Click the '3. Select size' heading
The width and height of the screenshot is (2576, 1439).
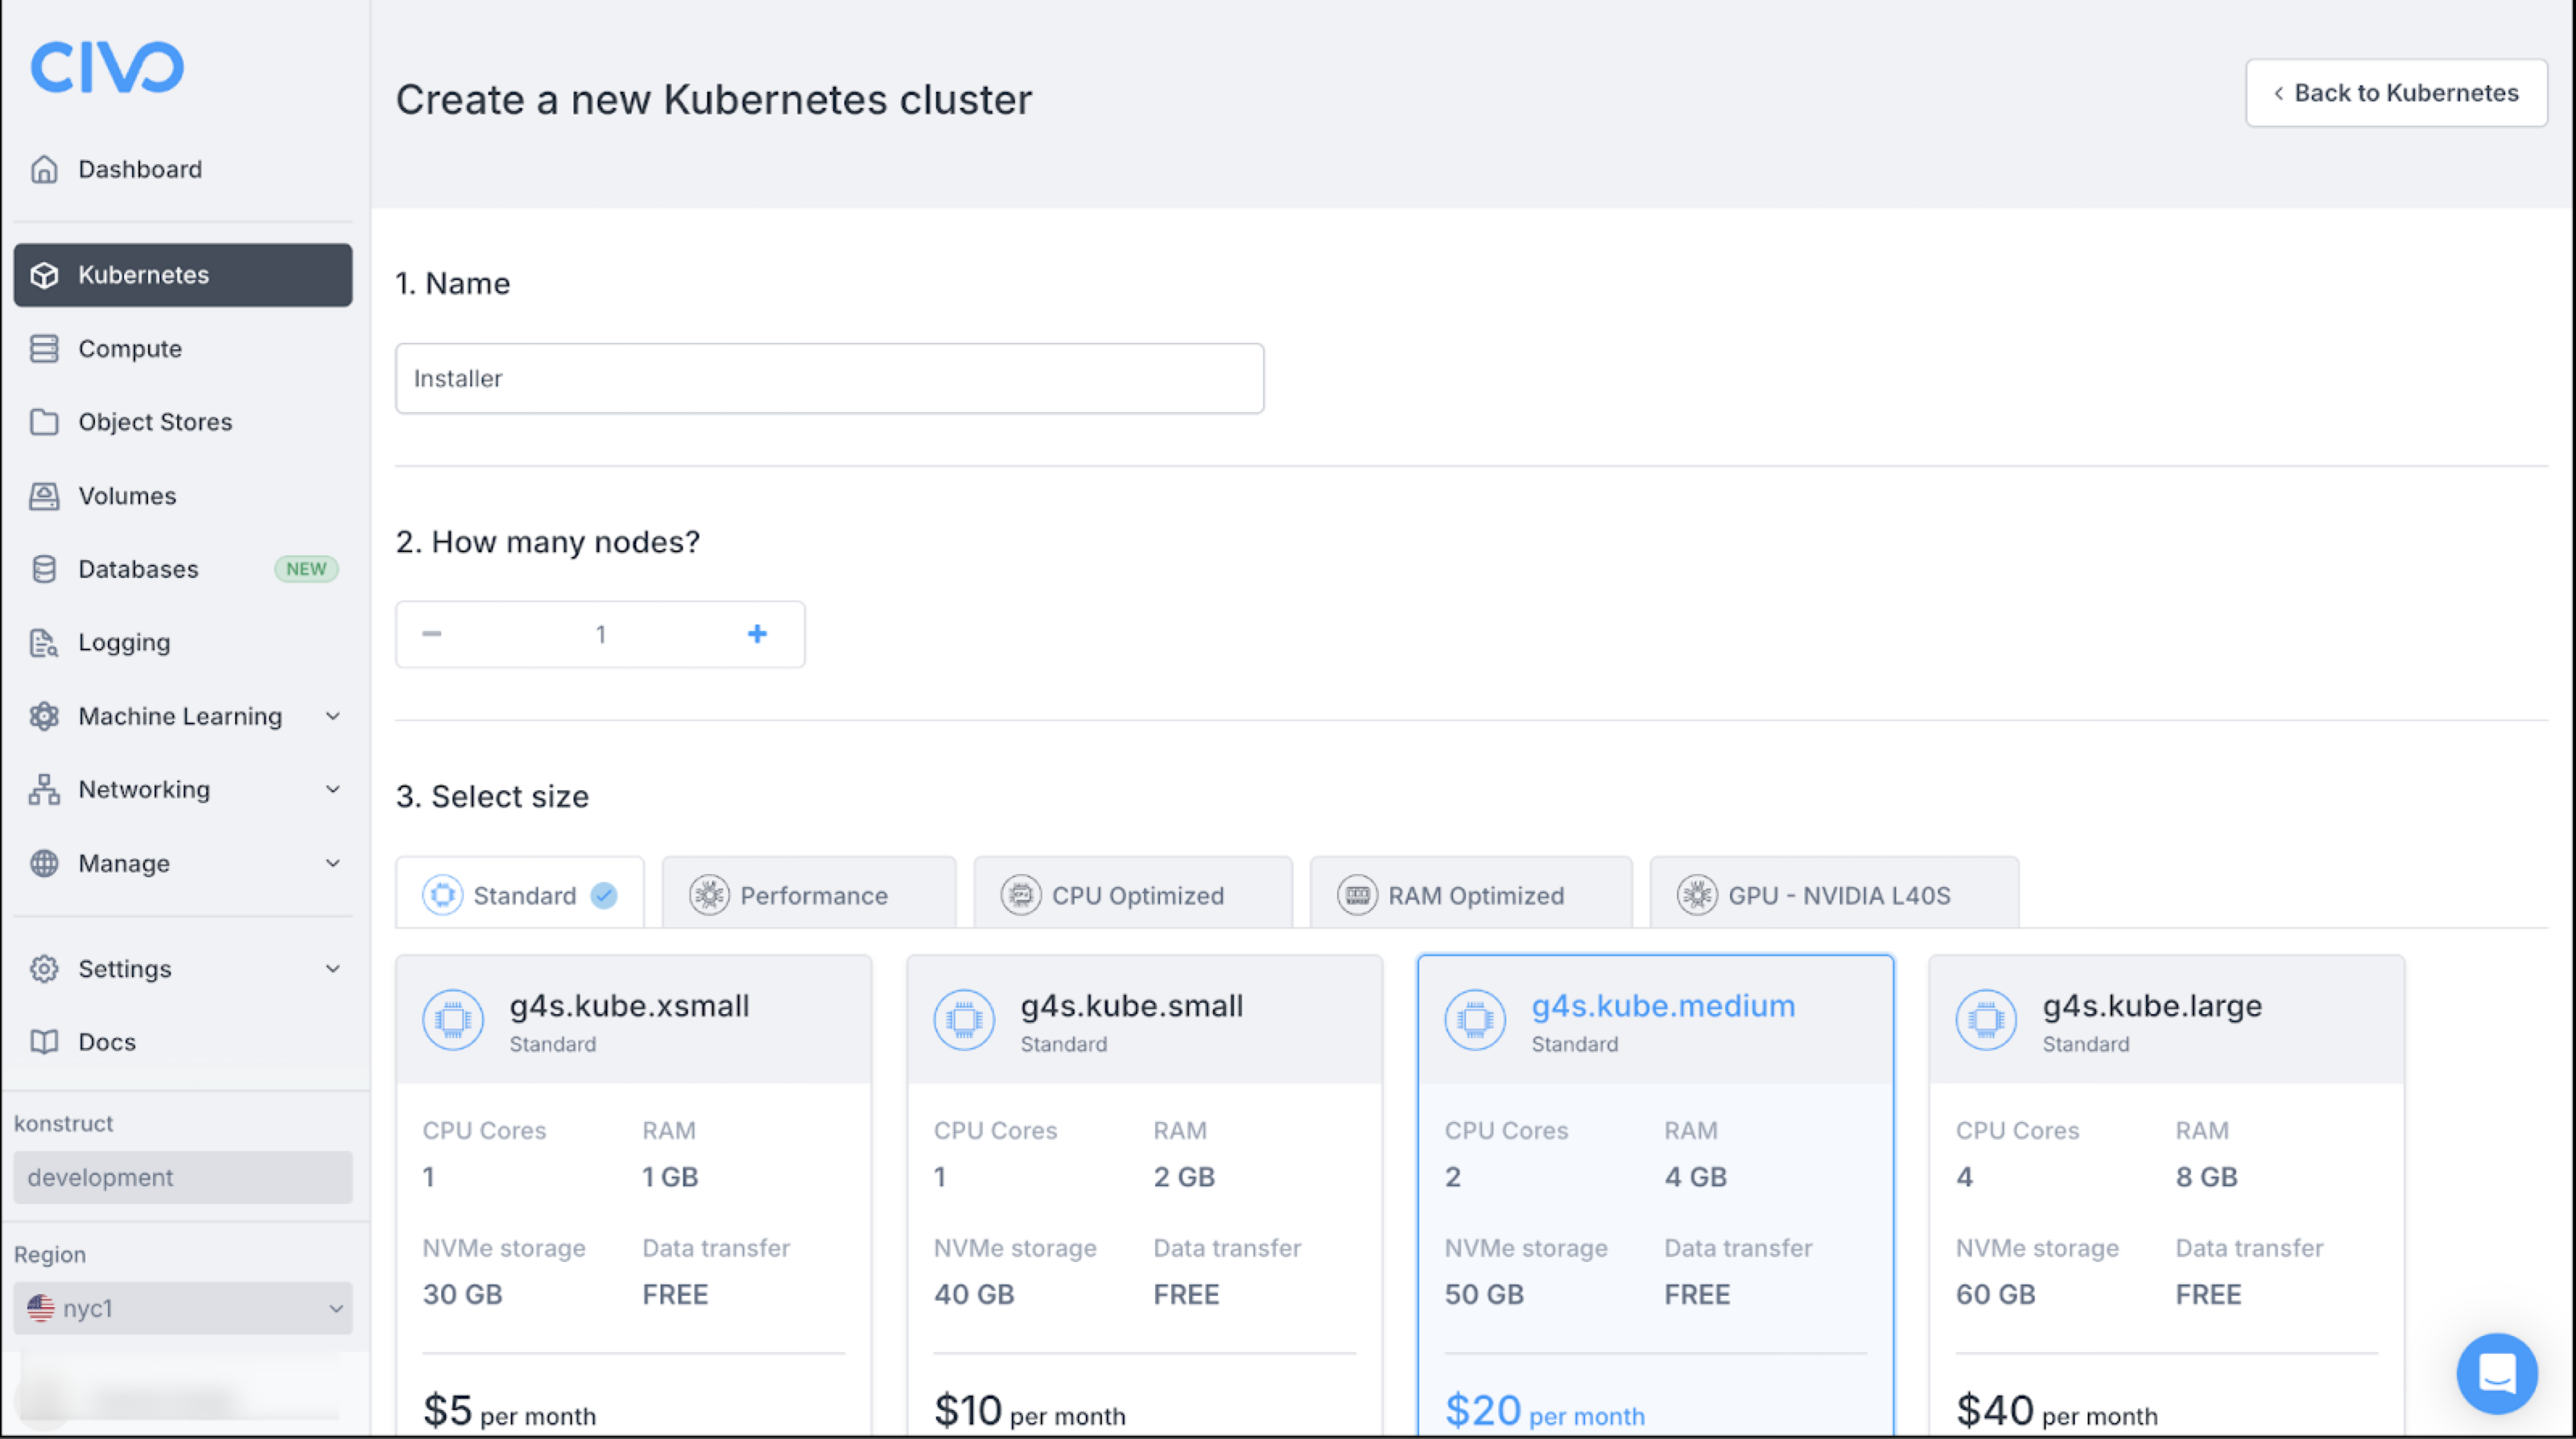492,797
